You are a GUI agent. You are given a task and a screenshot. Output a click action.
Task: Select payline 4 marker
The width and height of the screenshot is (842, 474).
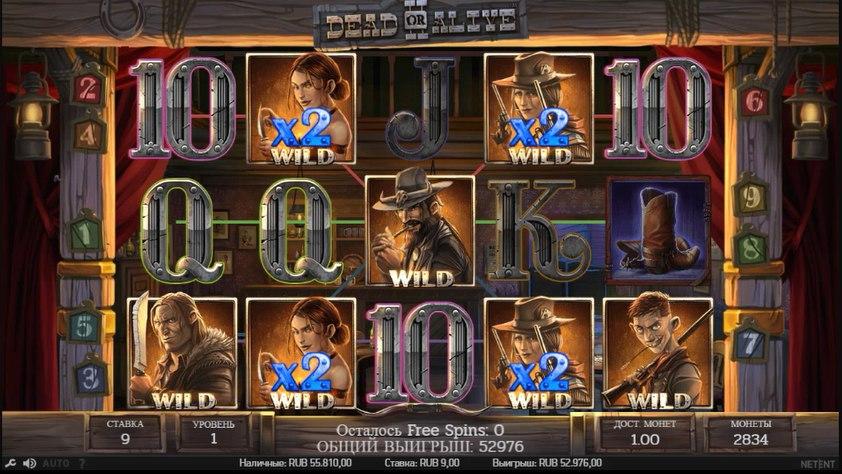click(88, 134)
